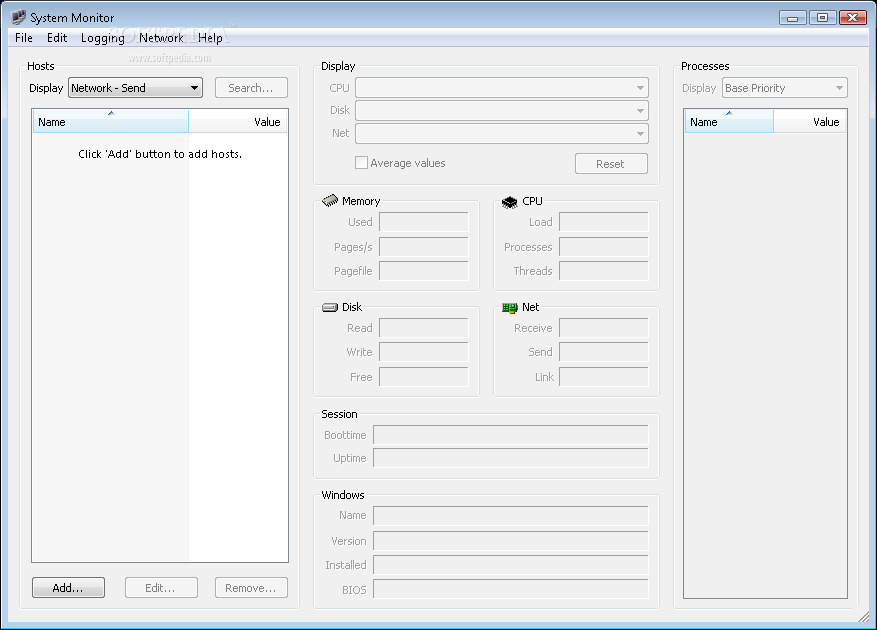Sort hosts by Value column header
The height and width of the screenshot is (630, 877).
pos(238,121)
